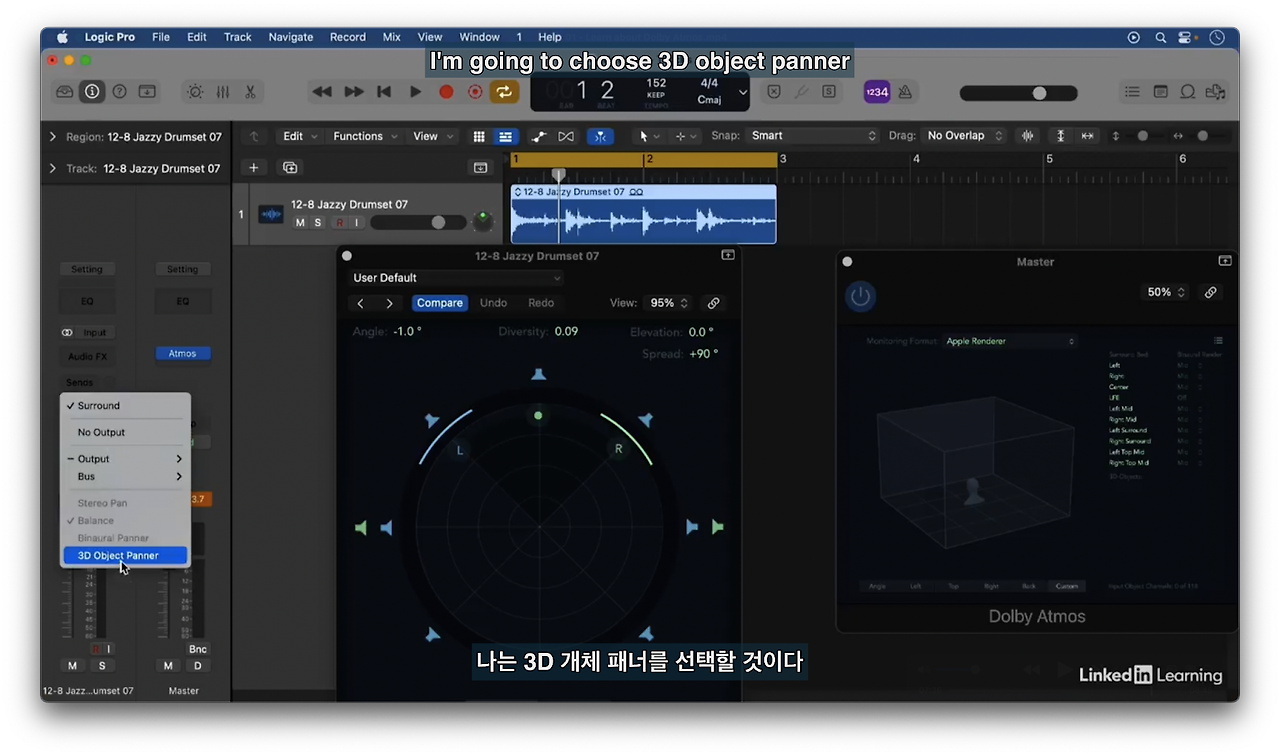Open the Track menu
The image size is (1280, 756).
pyautogui.click(x=238, y=37)
